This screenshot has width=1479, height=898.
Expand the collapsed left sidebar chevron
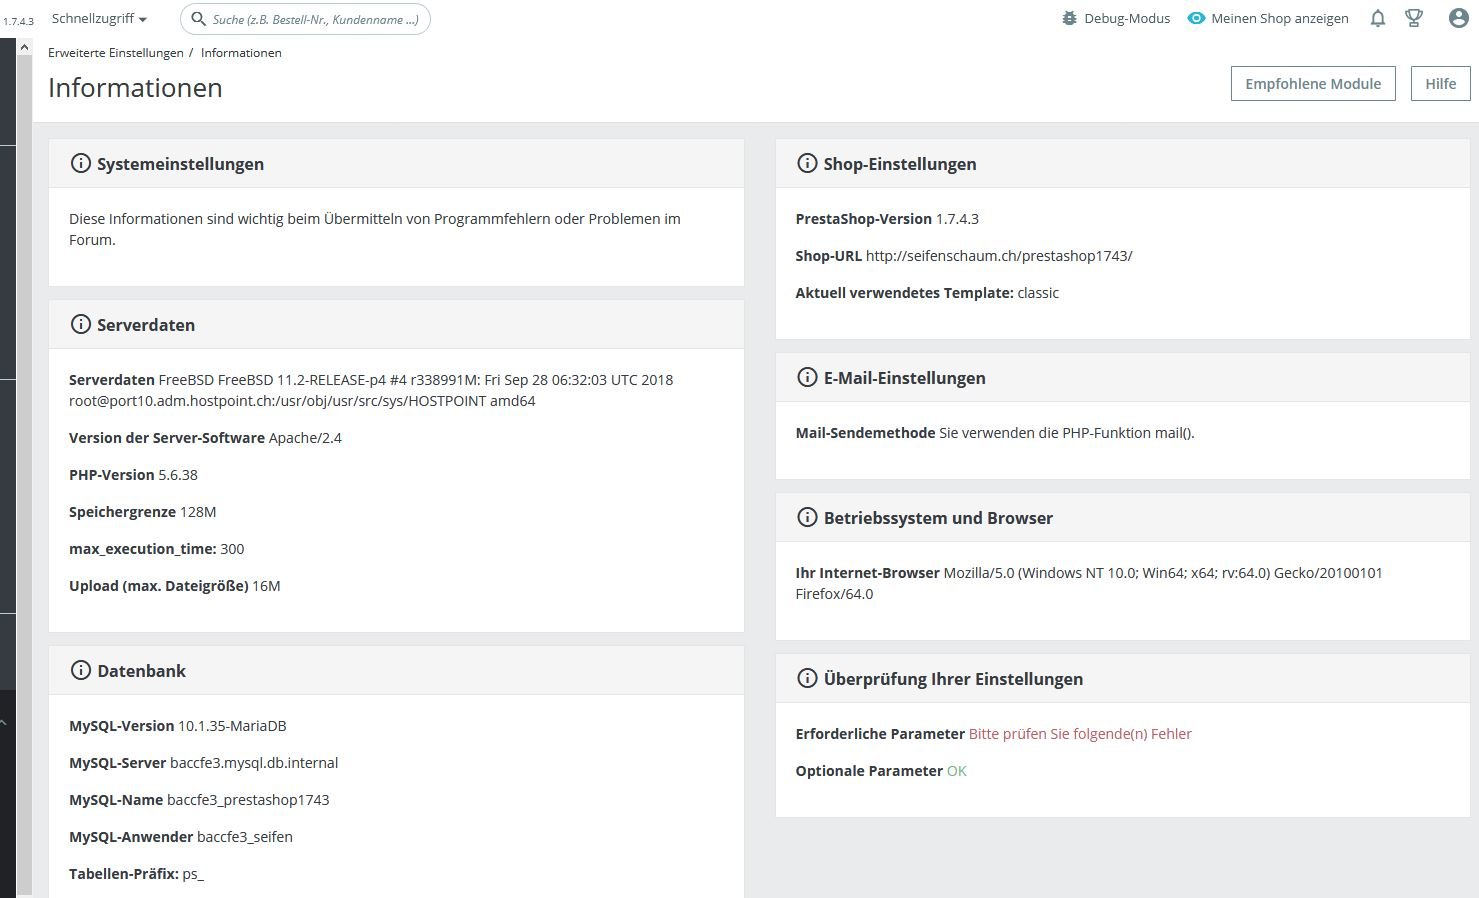(4, 722)
